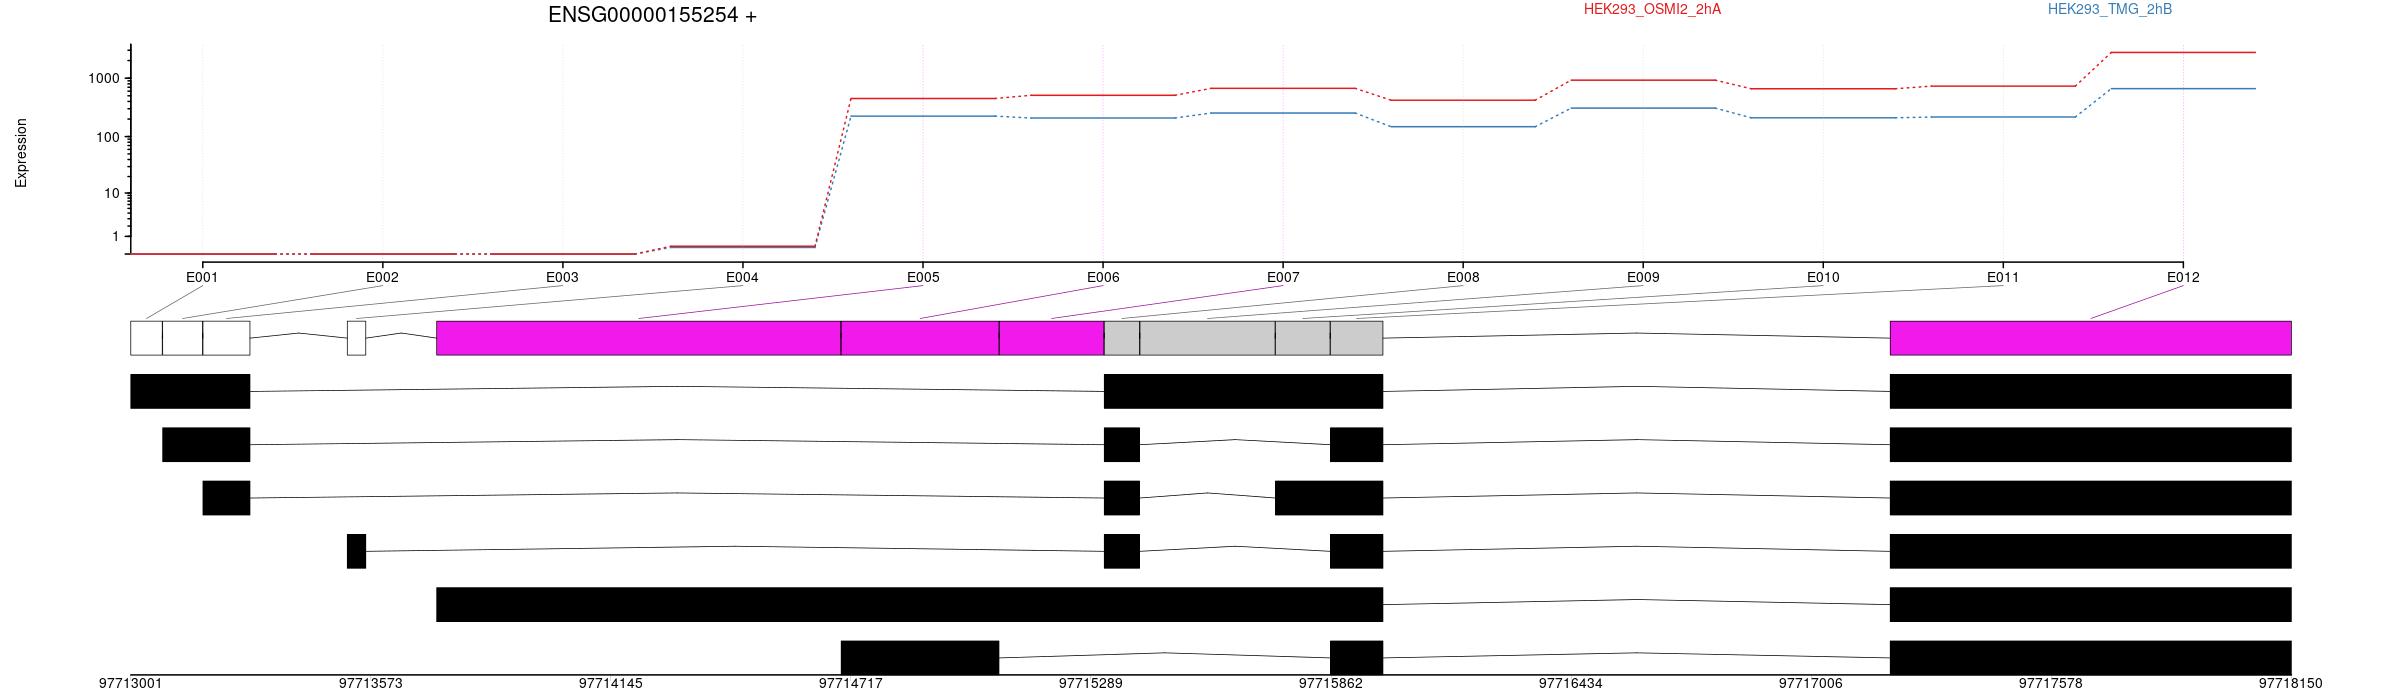Select first transcript's leftmost black exon

coord(190,391)
